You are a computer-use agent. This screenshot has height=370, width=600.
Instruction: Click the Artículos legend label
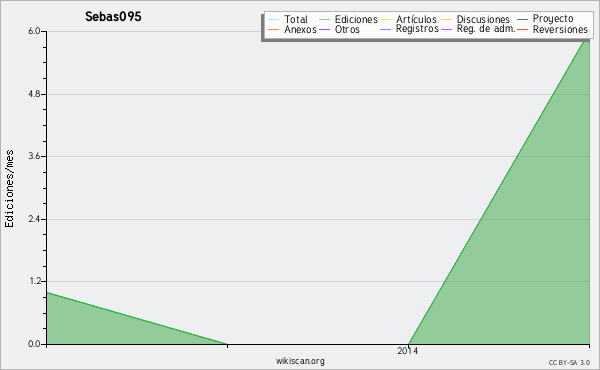[x=416, y=19]
